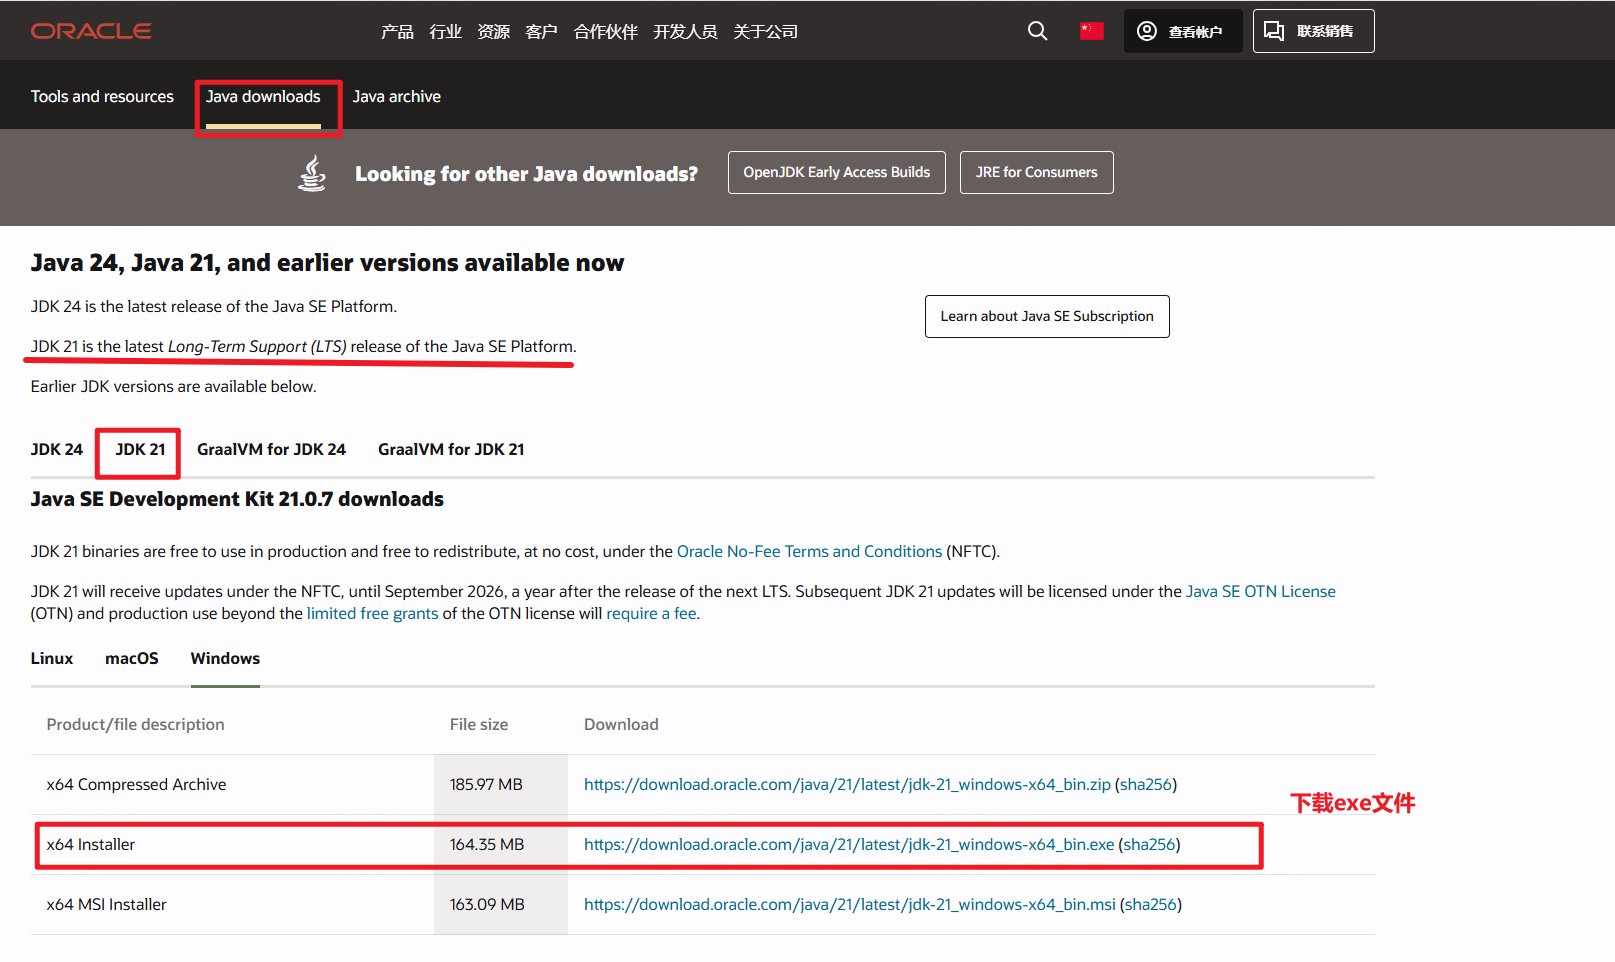This screenshot has width=1615, height=962.
Task: Open sha256 link for msi installer
Action: click(1151, 905)
